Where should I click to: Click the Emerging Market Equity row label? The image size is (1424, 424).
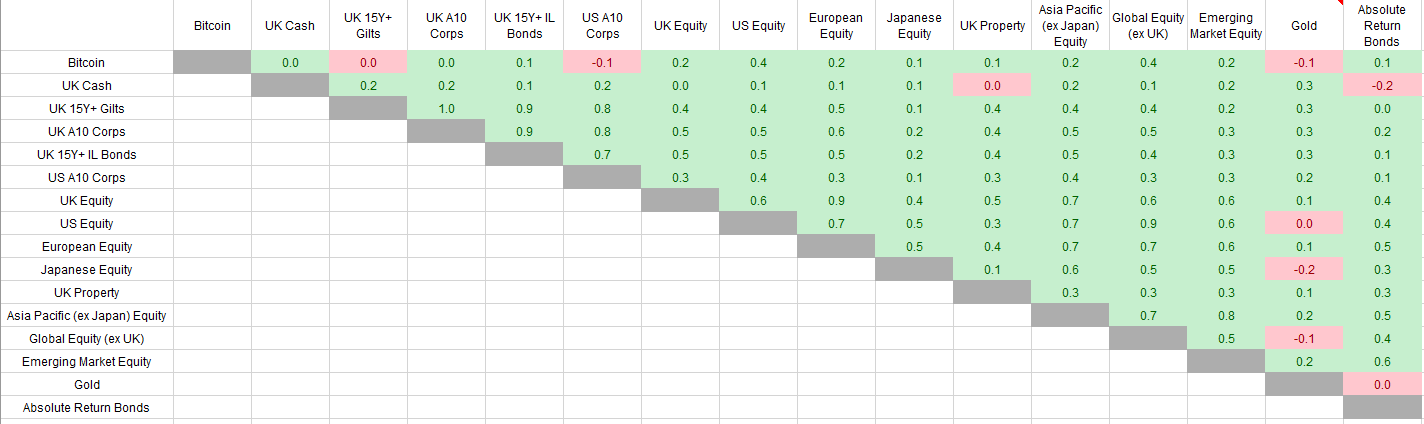(x=87, y=361)
